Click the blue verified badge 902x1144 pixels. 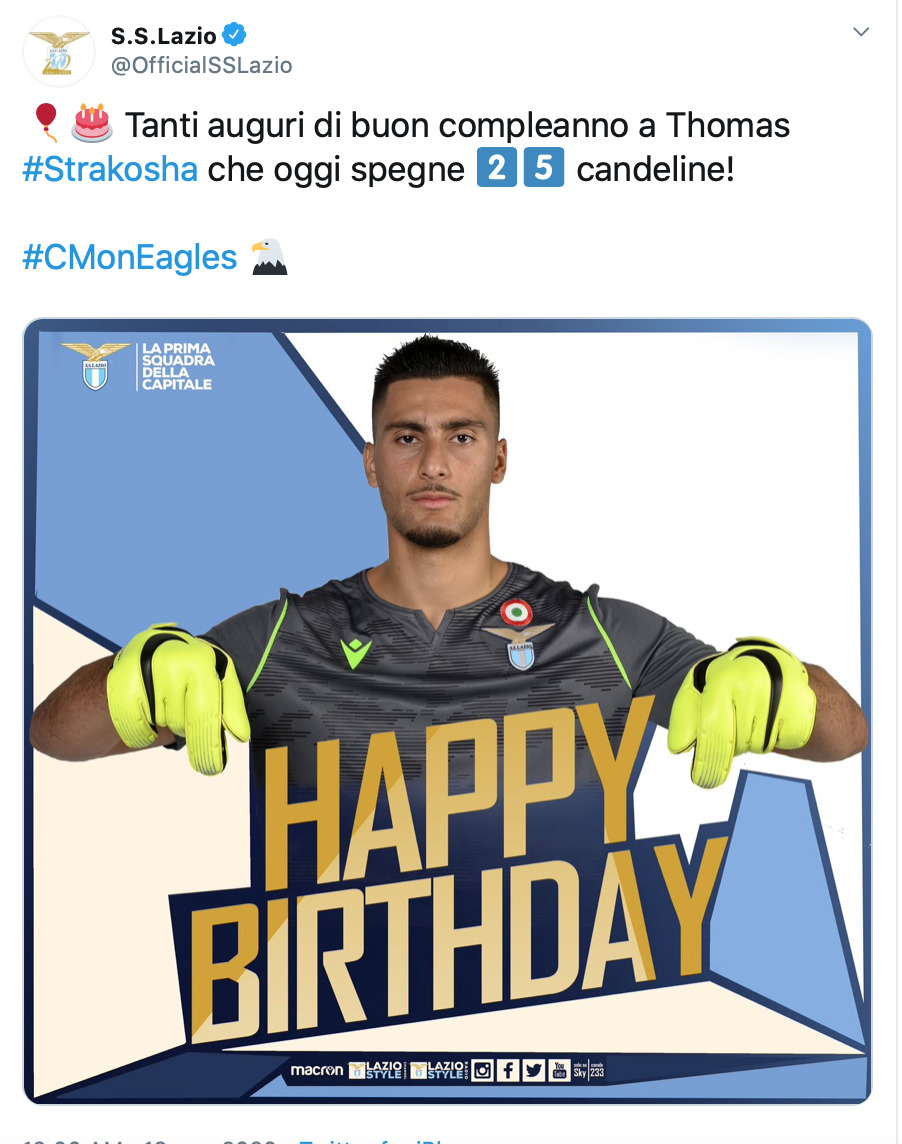click(234, 34)
